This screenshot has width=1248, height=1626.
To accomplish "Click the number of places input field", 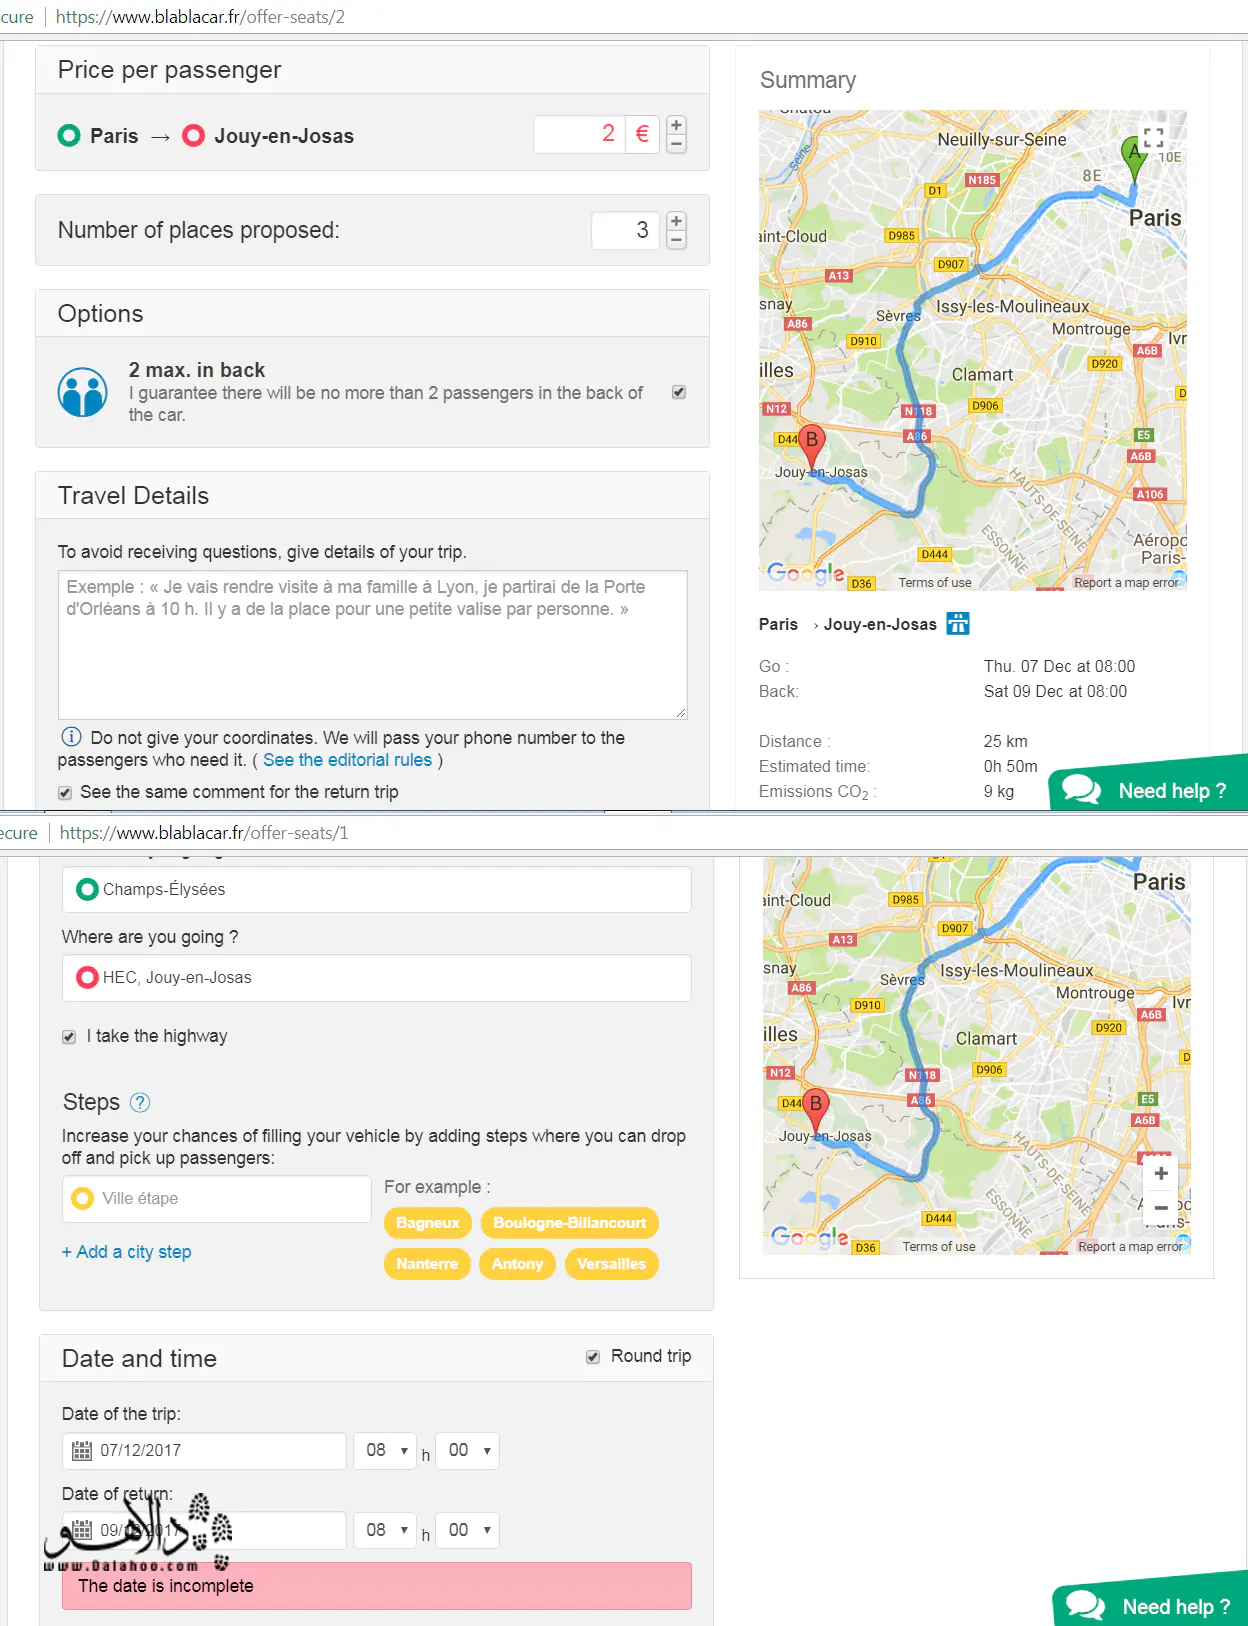I will tap(625, 231).
